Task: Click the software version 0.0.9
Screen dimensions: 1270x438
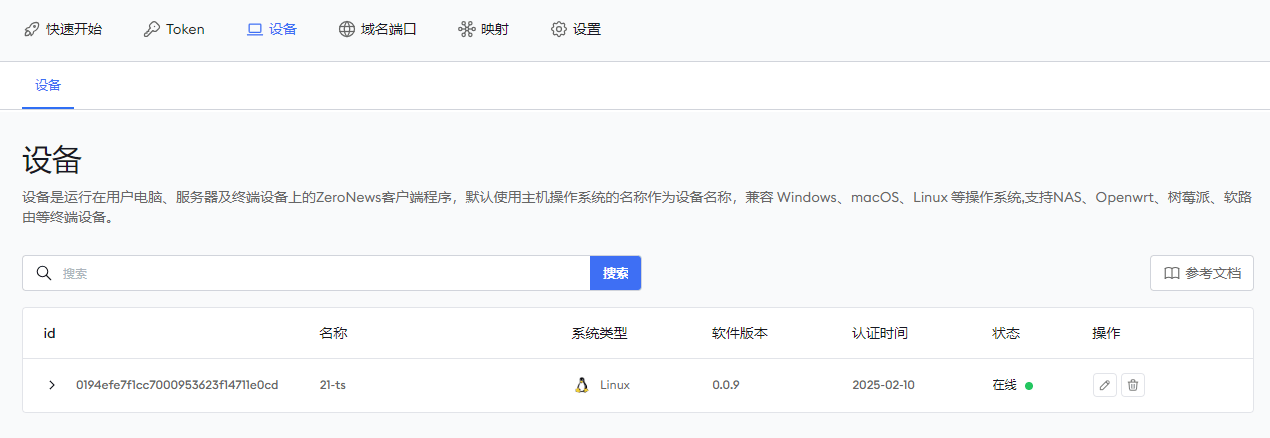Action: pyautogui.click(x=726, y=385)
